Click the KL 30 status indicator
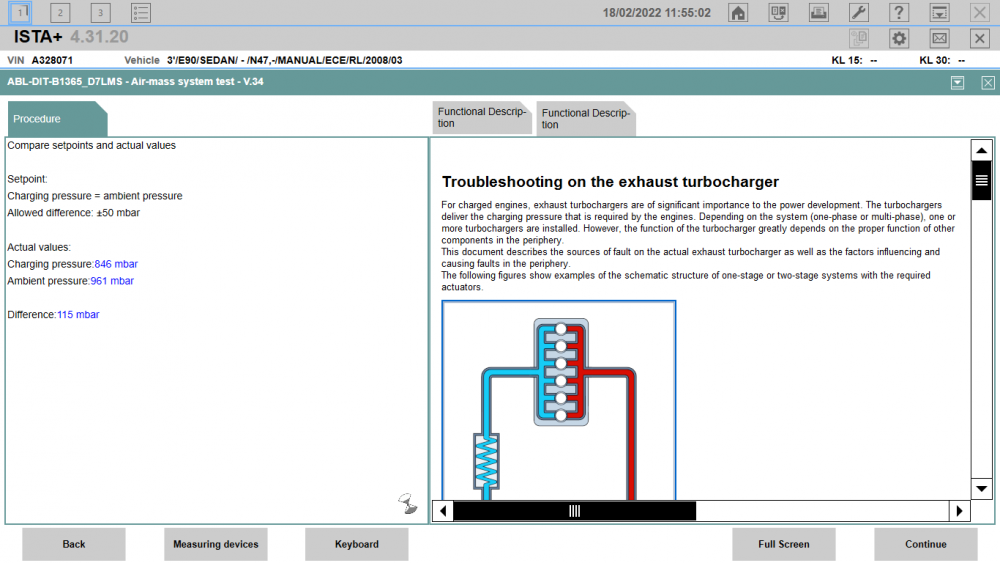Viewport: 1000px width, 563px height. click(x=942, y=60)
